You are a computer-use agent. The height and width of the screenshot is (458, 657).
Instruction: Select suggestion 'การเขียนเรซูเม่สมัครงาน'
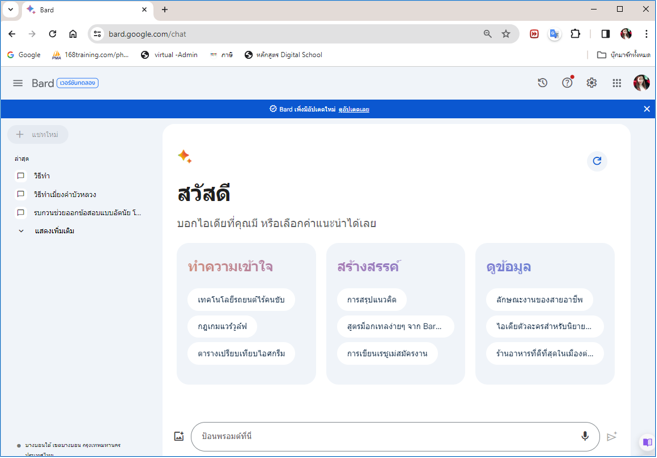coord(387,353)
